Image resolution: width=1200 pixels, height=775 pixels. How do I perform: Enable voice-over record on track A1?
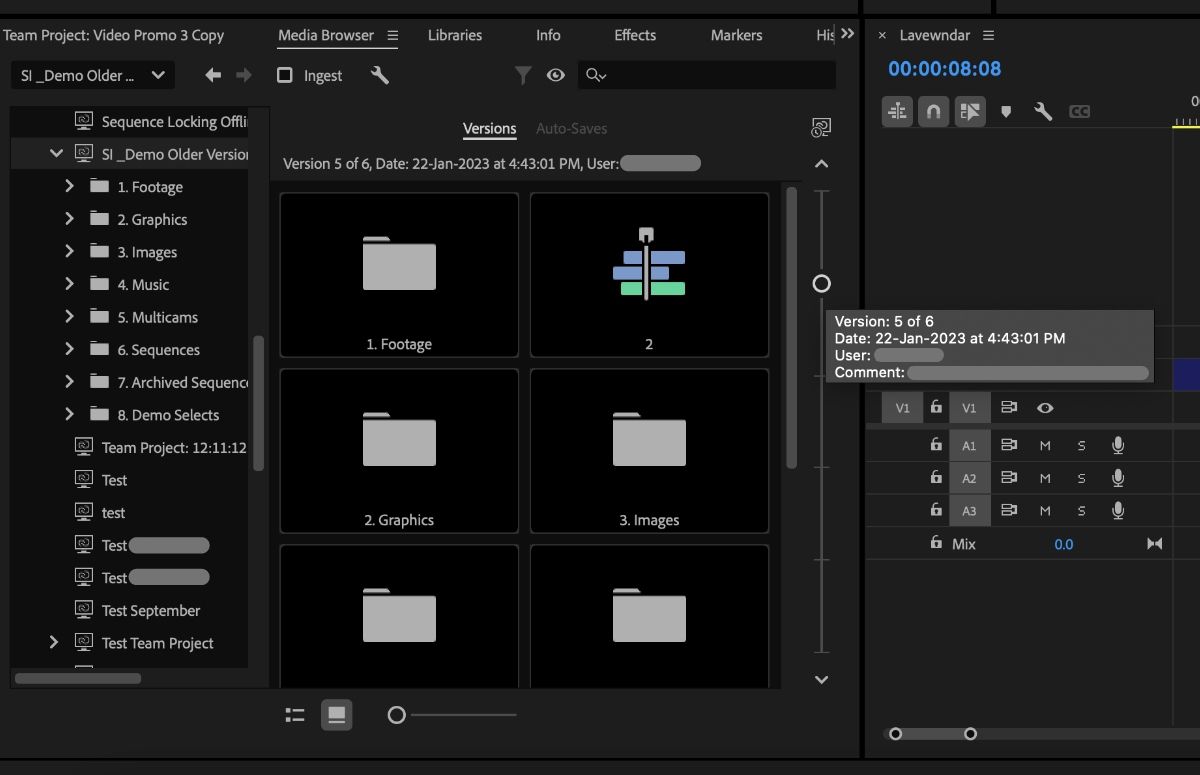1118,445
